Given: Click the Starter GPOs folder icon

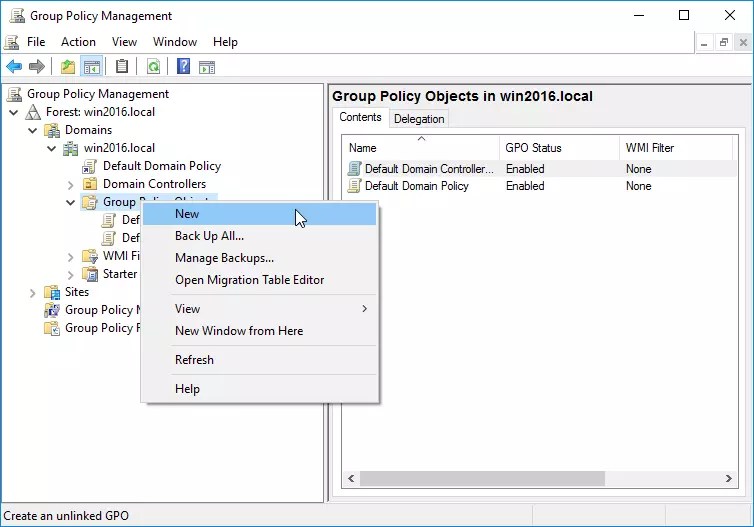Looking at the screenshot, I should [90, 274].
